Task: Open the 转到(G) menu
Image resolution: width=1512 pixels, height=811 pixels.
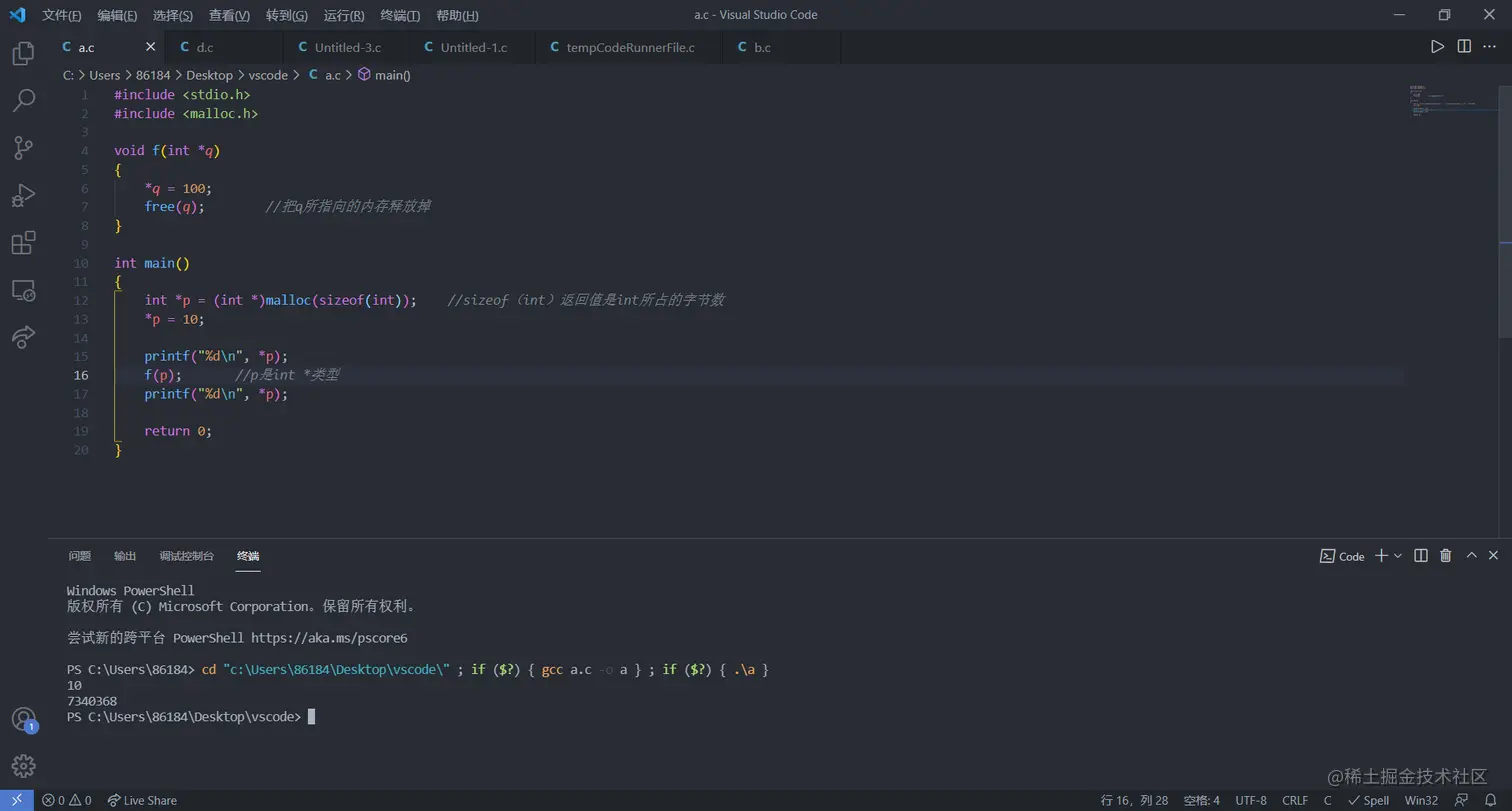Action: [x=287, y=15]
